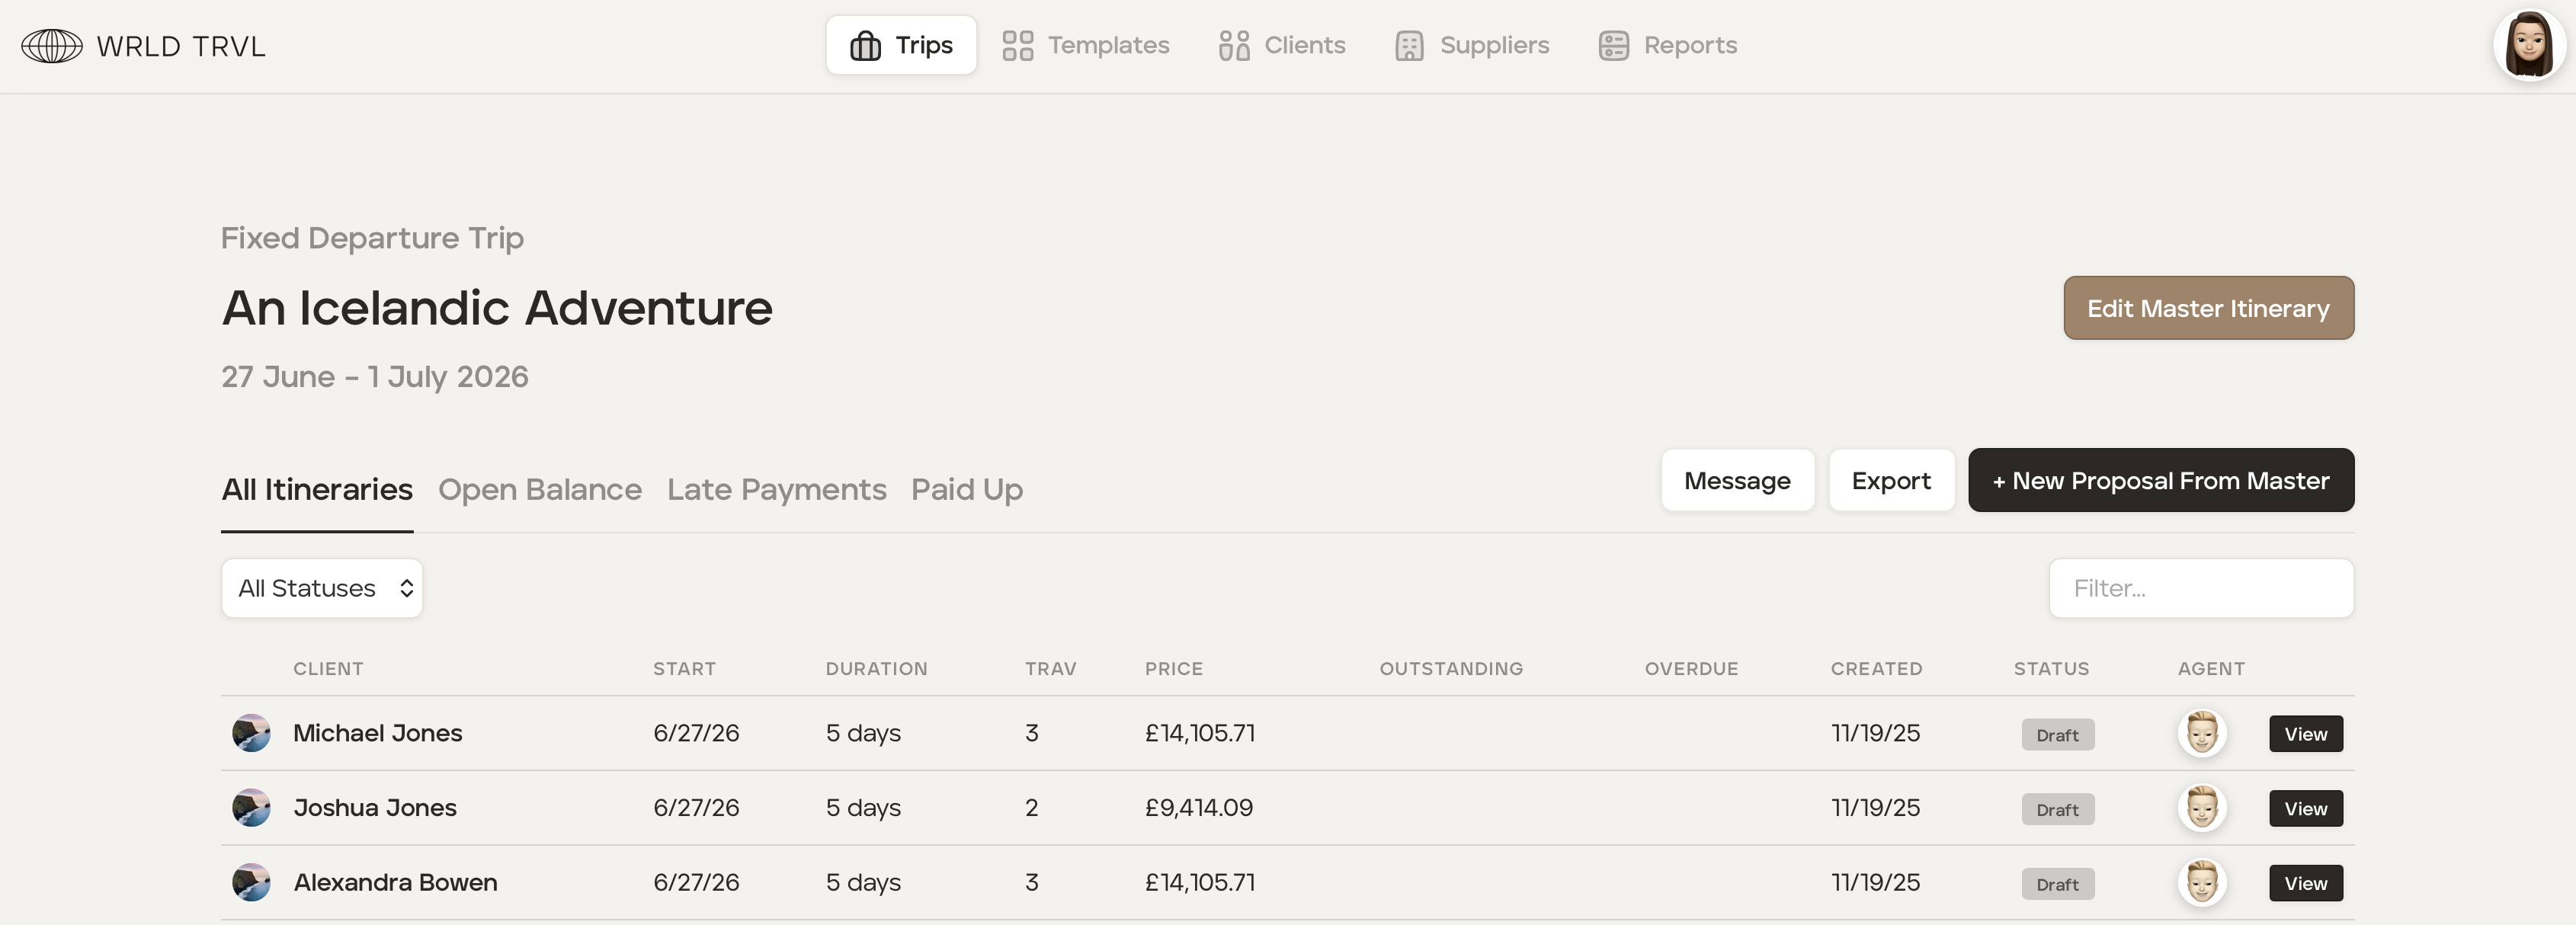
Task: Switch to the Late Payments tab
Action: 776,489
